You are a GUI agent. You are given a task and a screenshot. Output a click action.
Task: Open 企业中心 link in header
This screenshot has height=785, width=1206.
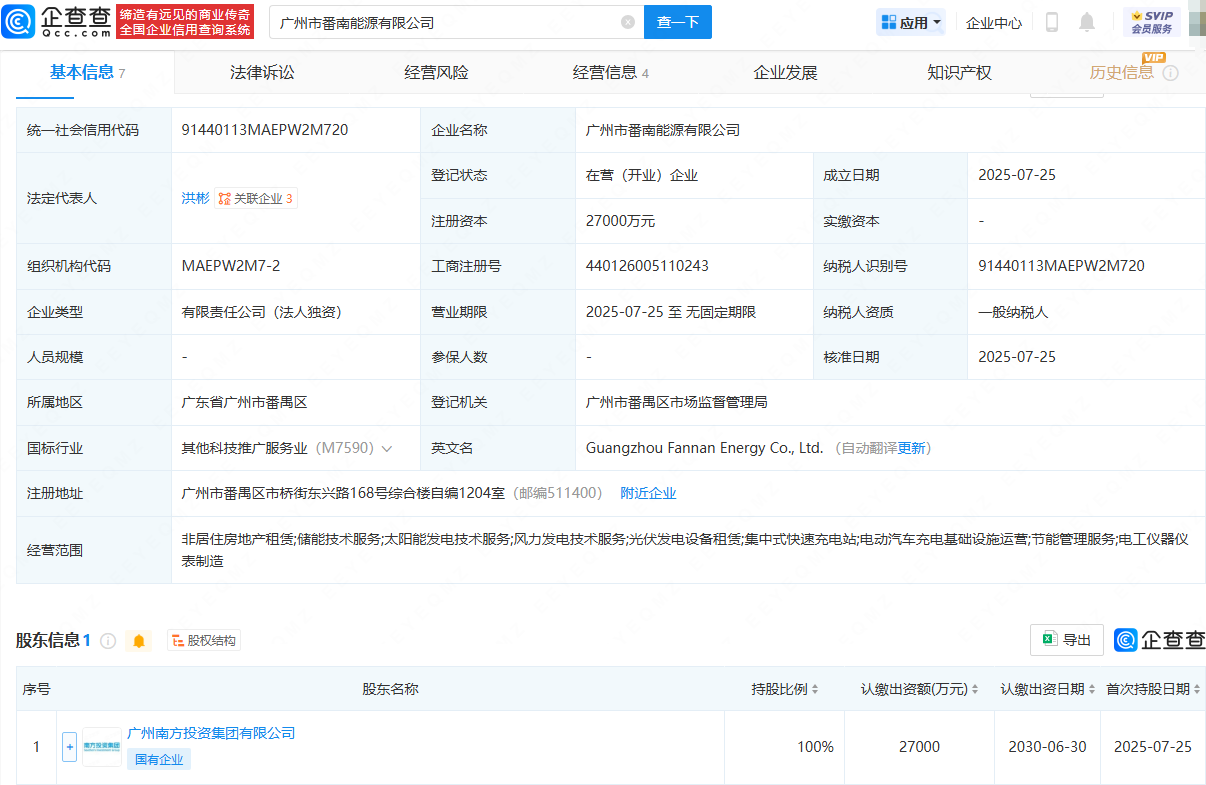pos(994,22)
